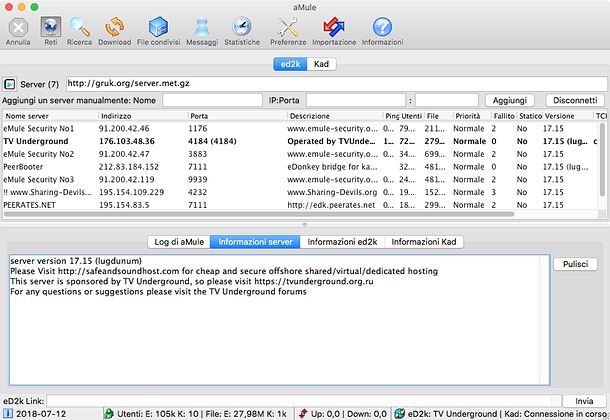Click the Statico column header

click(530, 116)
